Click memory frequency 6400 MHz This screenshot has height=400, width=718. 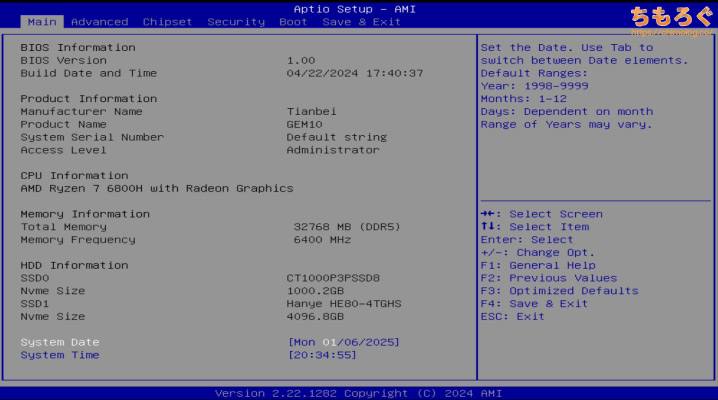pos(322,239)
